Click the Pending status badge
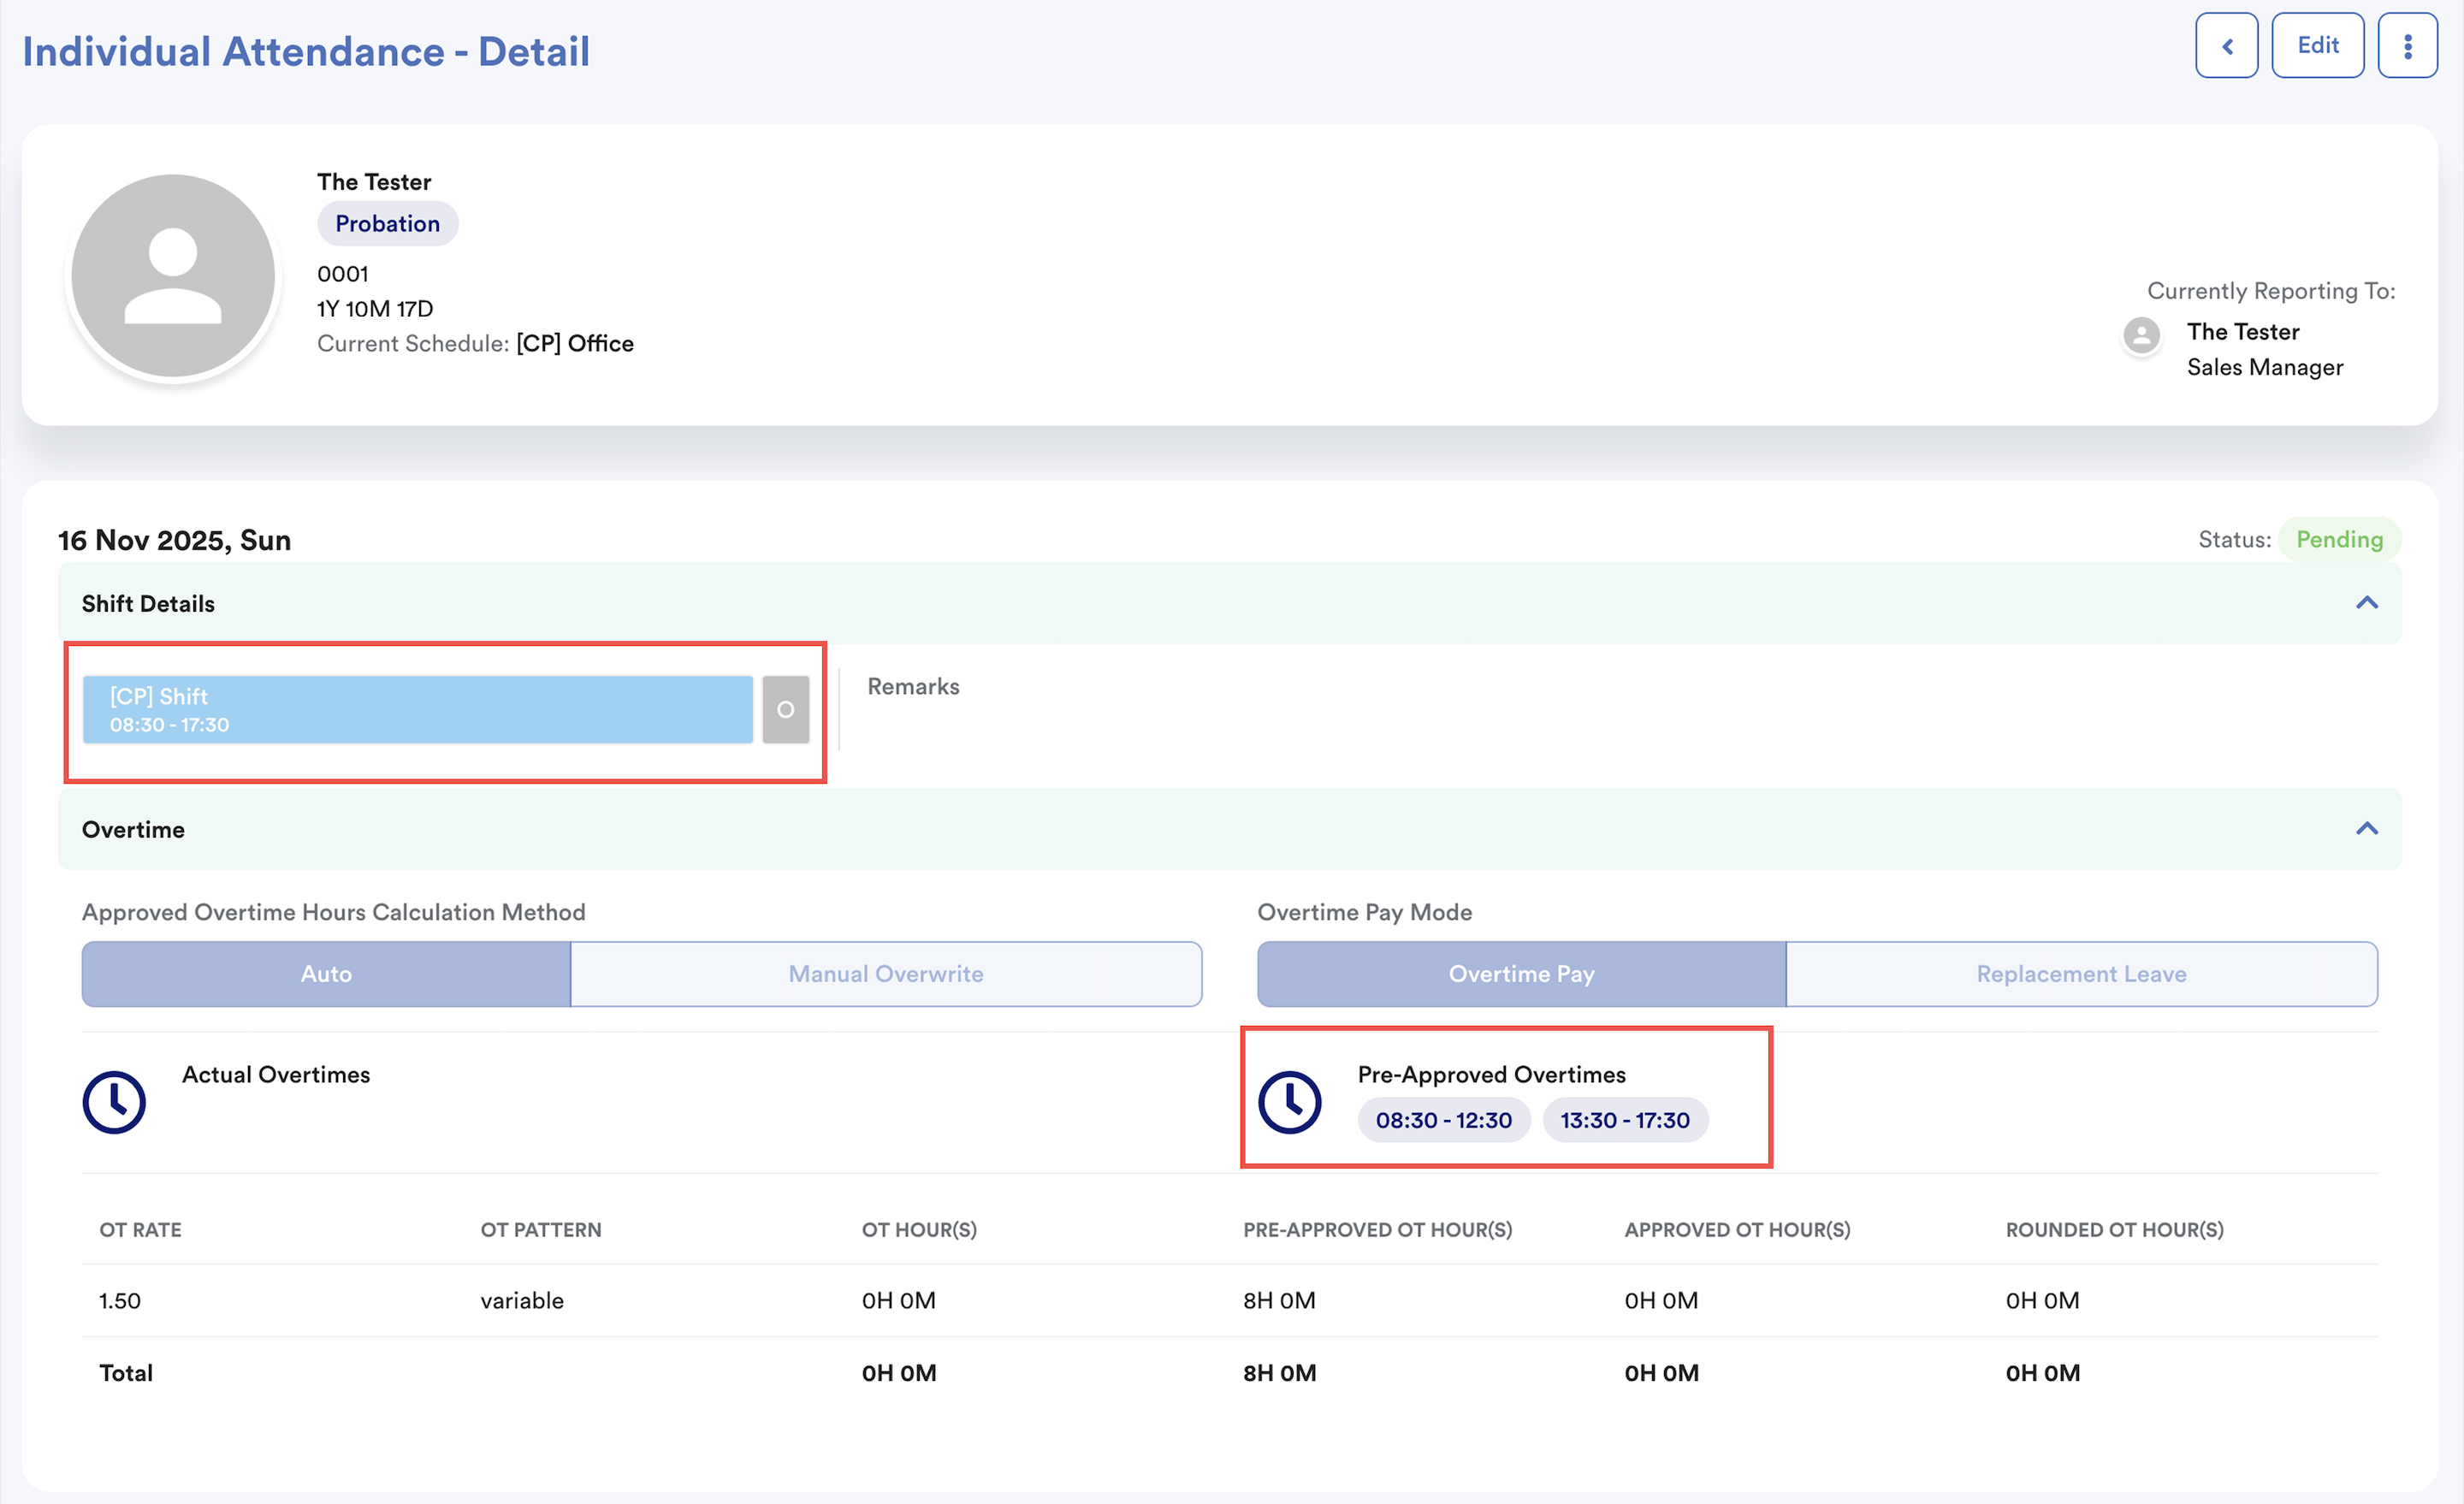Viewport: 2464px width, 1504px height. coord(2339,540)
